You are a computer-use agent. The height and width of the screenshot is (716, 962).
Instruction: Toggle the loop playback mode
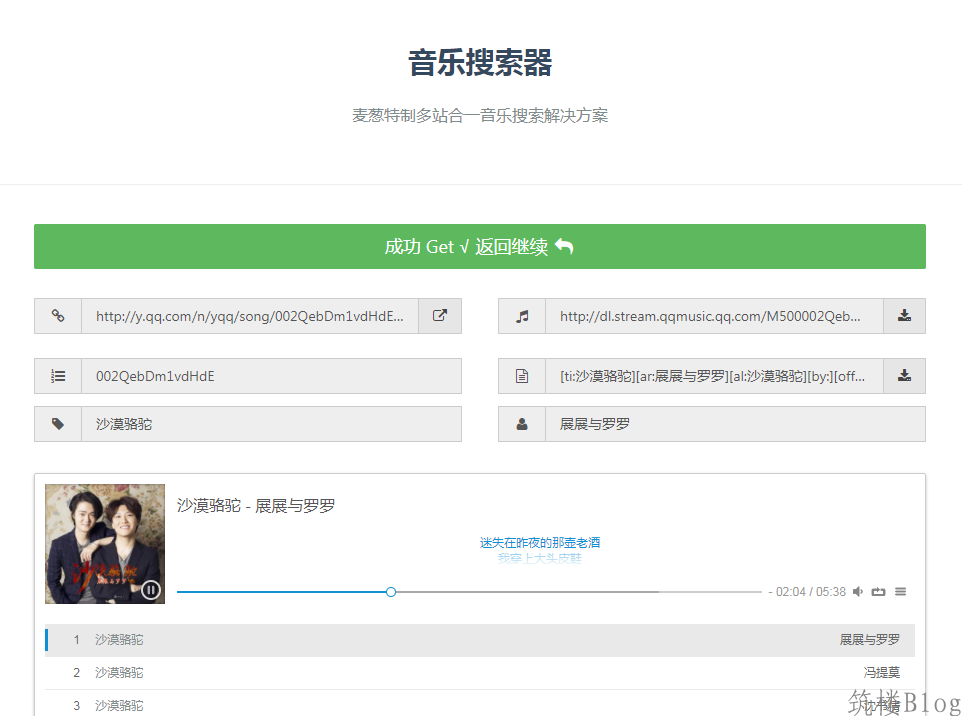[x=879, y=592]
